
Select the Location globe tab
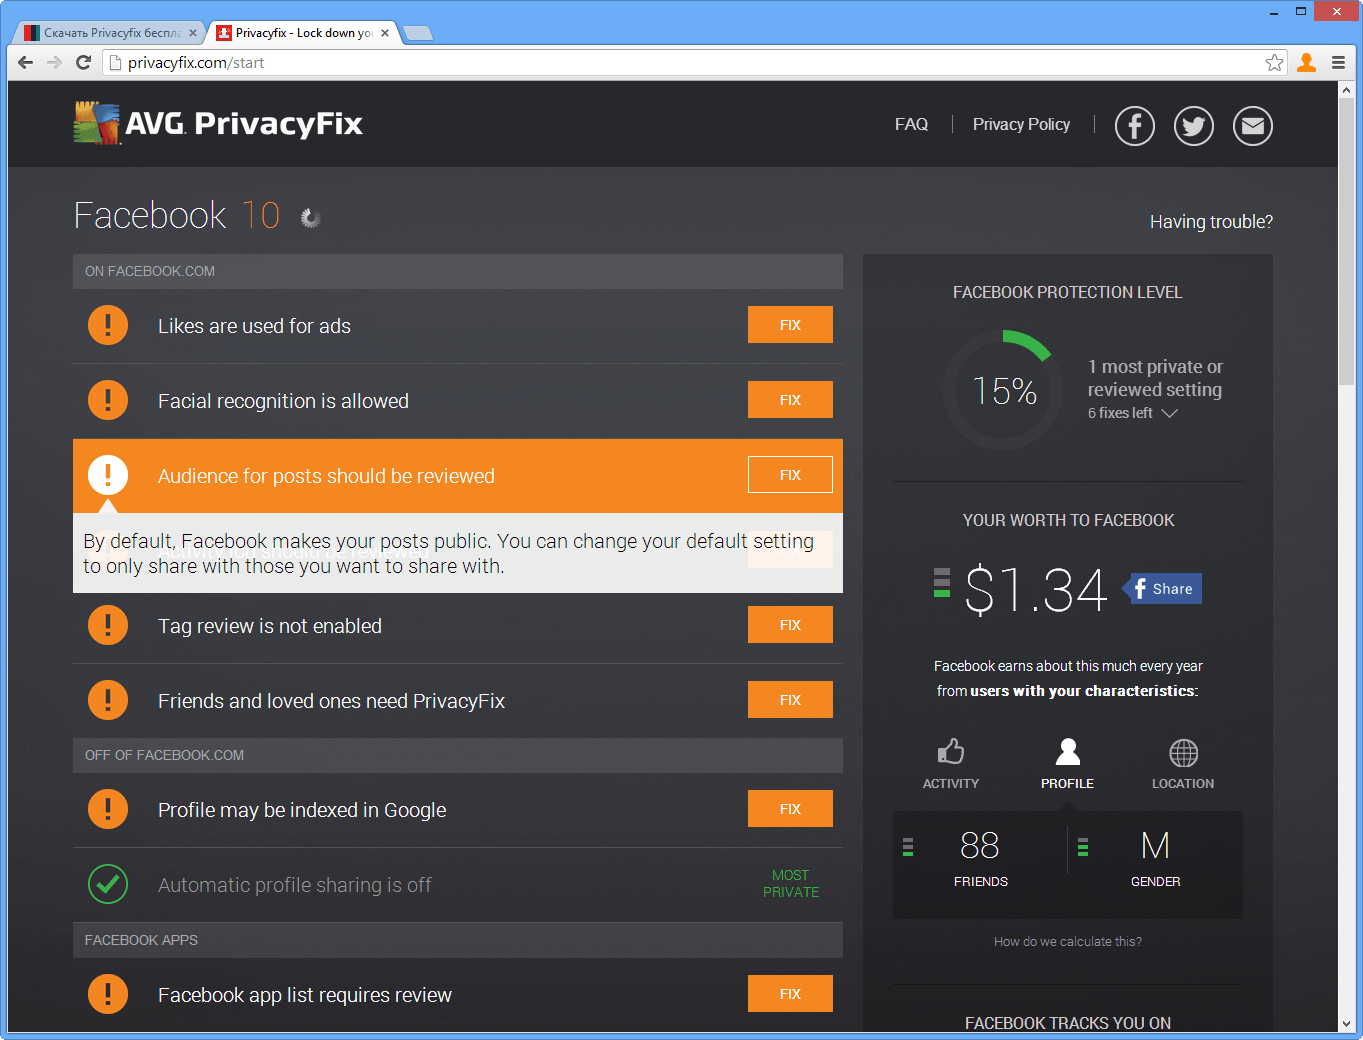(x=1183, y=765)
